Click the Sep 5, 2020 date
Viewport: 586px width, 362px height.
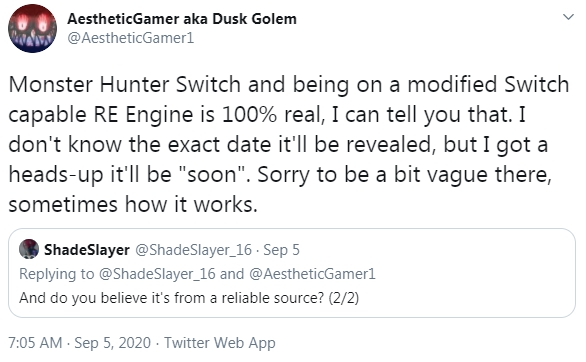(112, 343)
